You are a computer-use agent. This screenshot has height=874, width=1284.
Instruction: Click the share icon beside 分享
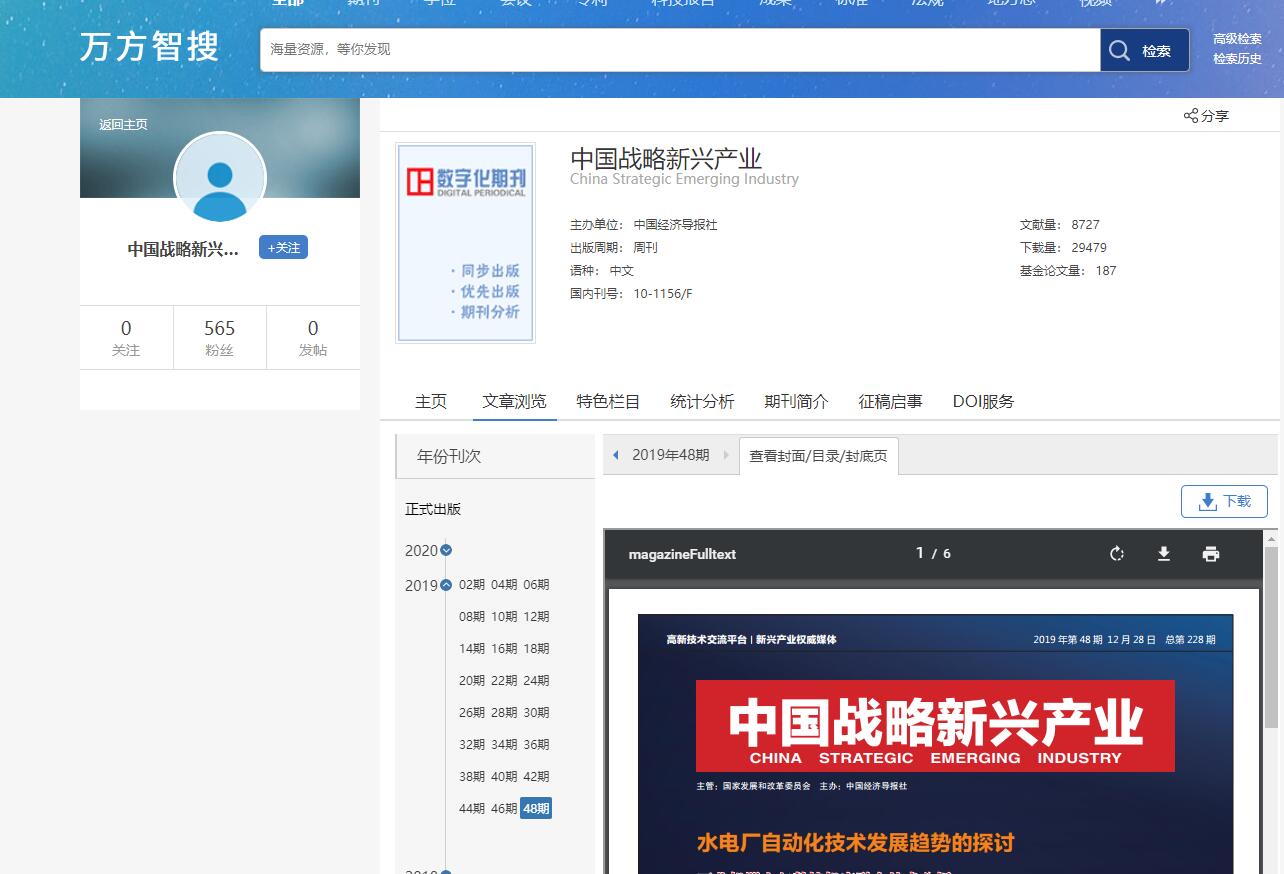coord(1191,116)
